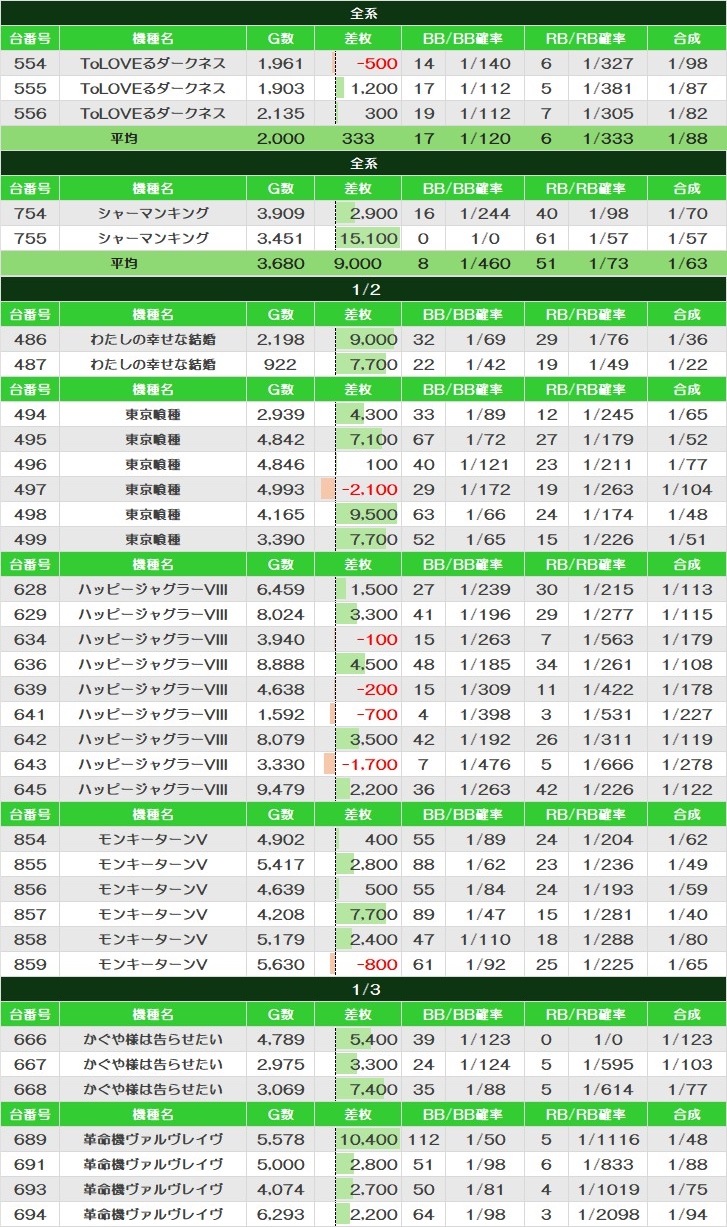Select 平均 label in the row showing 333
The width and height of the screenshot is (727, 1227).
point(124,138)
